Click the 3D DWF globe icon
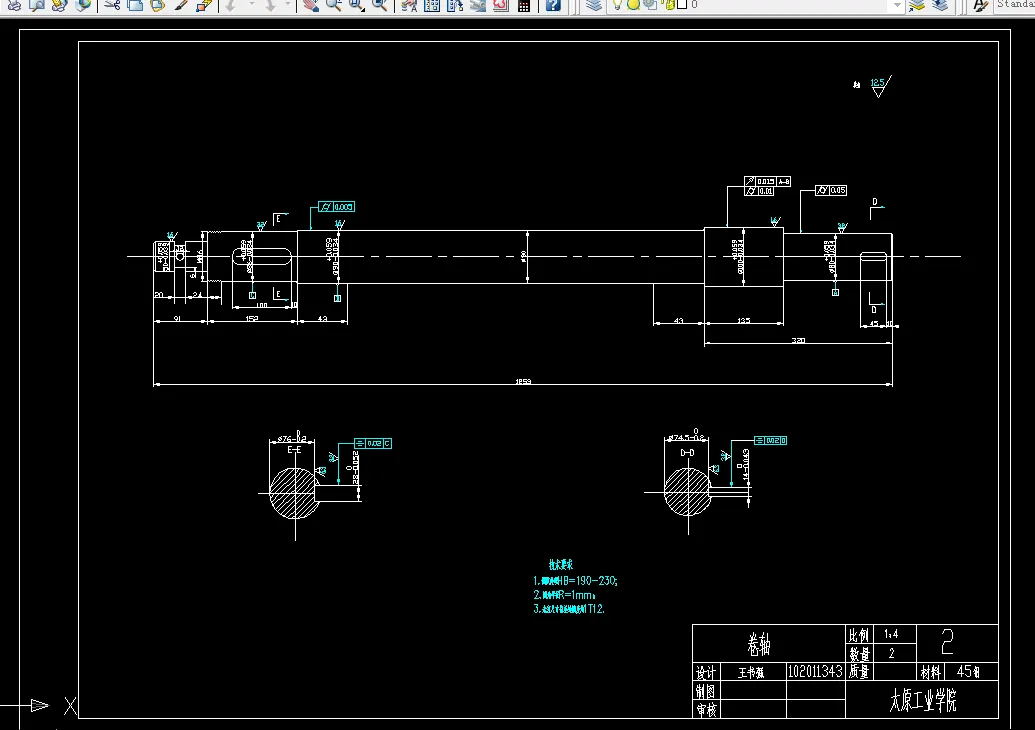Image resolution: width=1035 pixels, height=730 pixels. pyautogui.click(x=83, y=5)
